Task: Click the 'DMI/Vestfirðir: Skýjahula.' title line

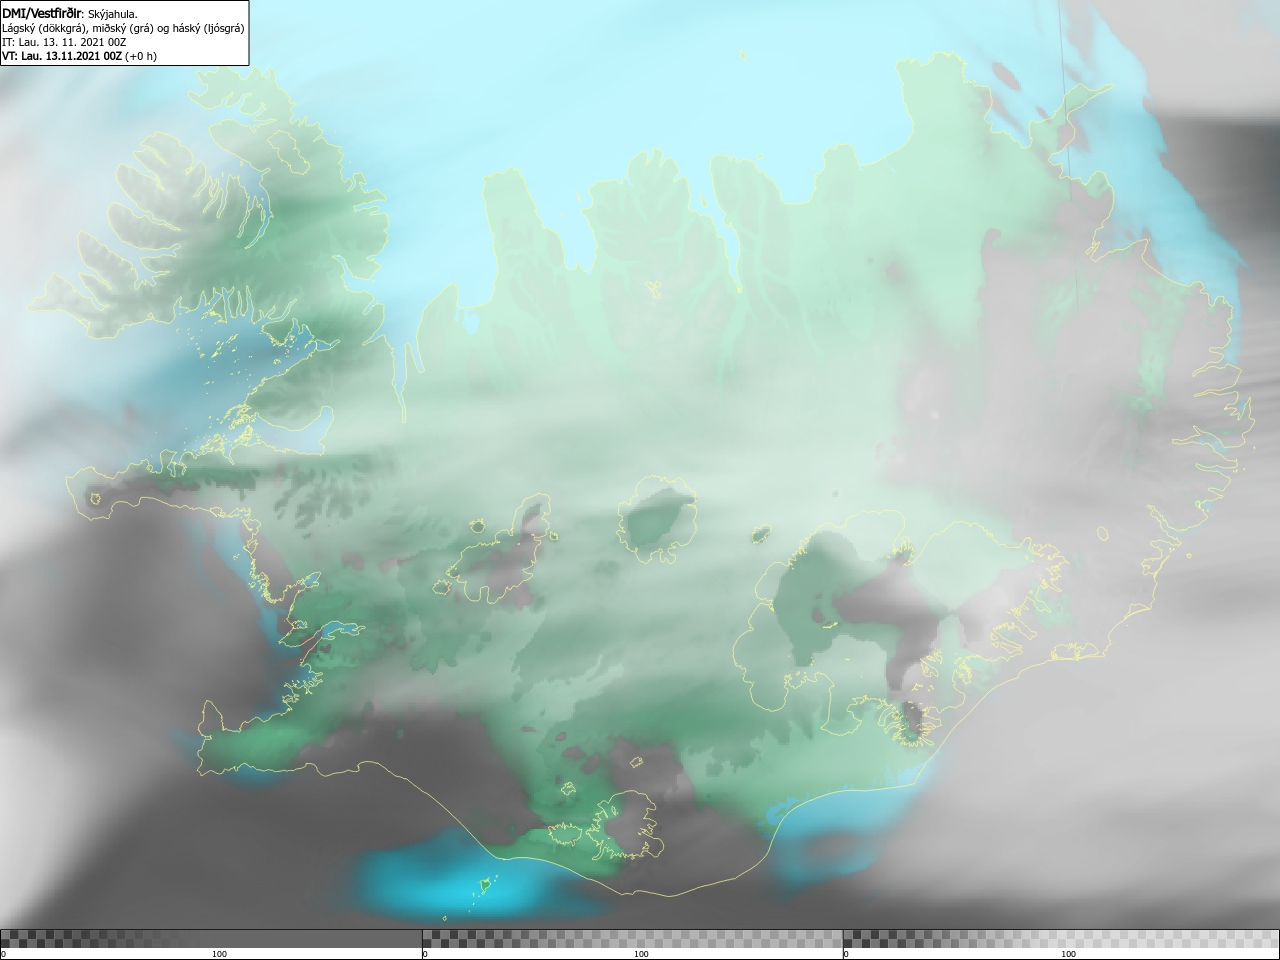Action: (x=70, y=13)
